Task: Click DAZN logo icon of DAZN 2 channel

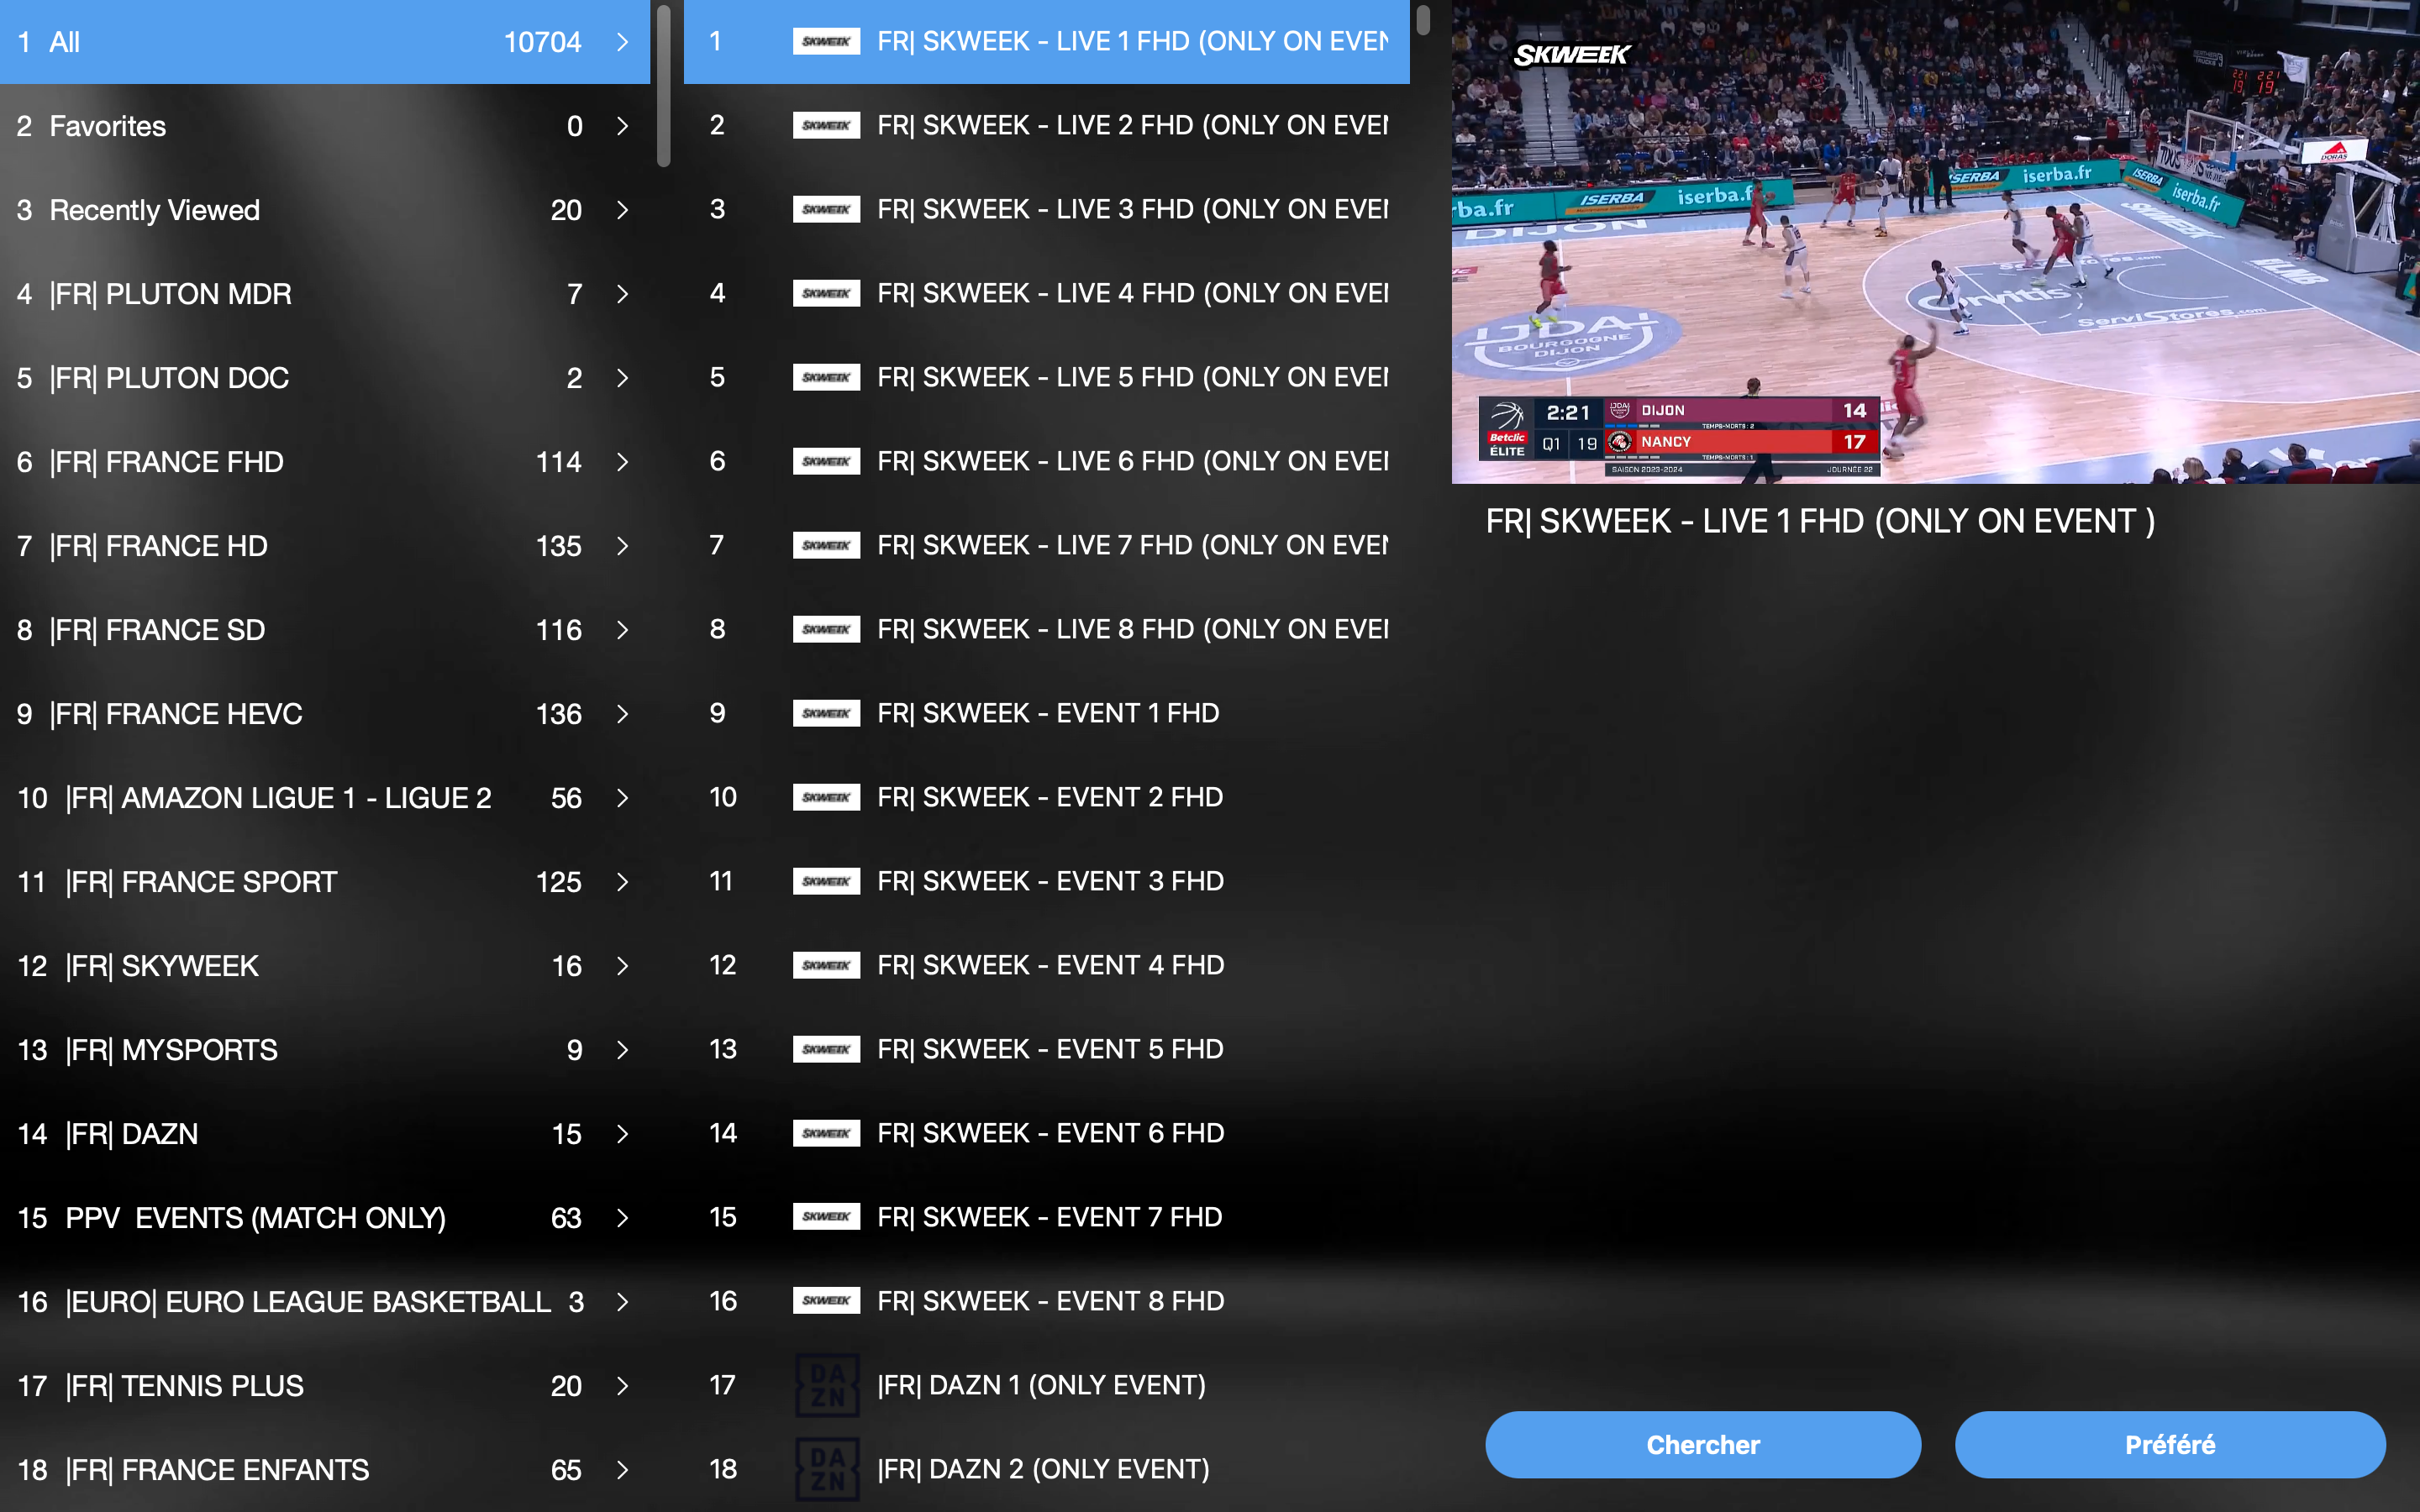Action: [827, 1469]
